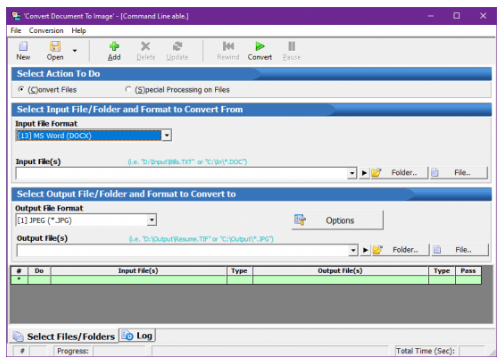Expand the Open button dropdown arrow
This screenshot has height=363, width=503.
[x=75, y=51]
